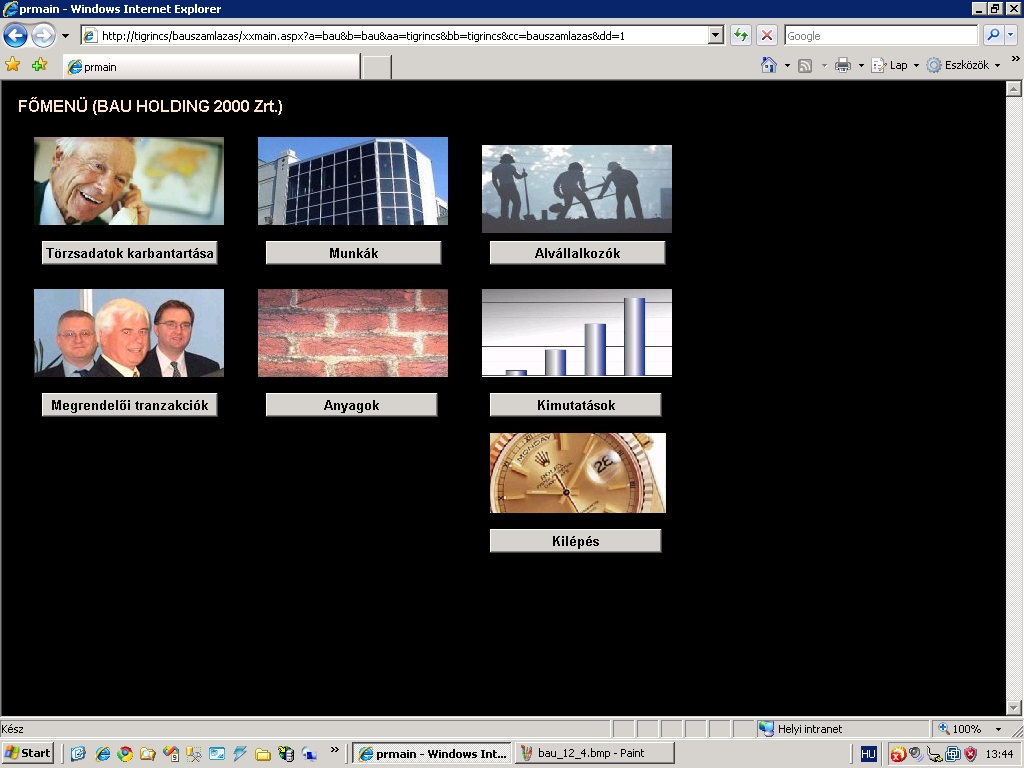
Task: Click the smiling man on phone image
Action: (129, 181)
